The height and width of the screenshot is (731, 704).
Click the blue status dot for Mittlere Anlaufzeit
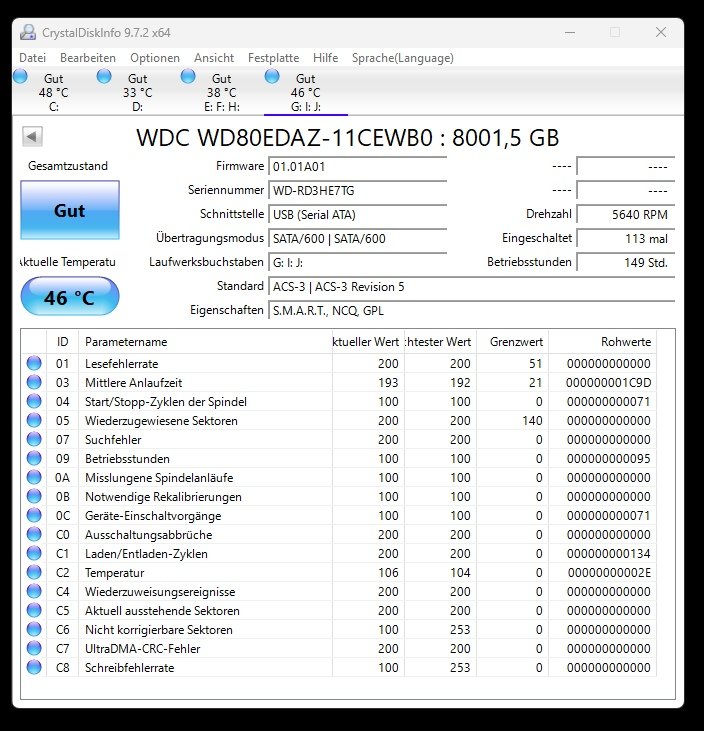34,382
